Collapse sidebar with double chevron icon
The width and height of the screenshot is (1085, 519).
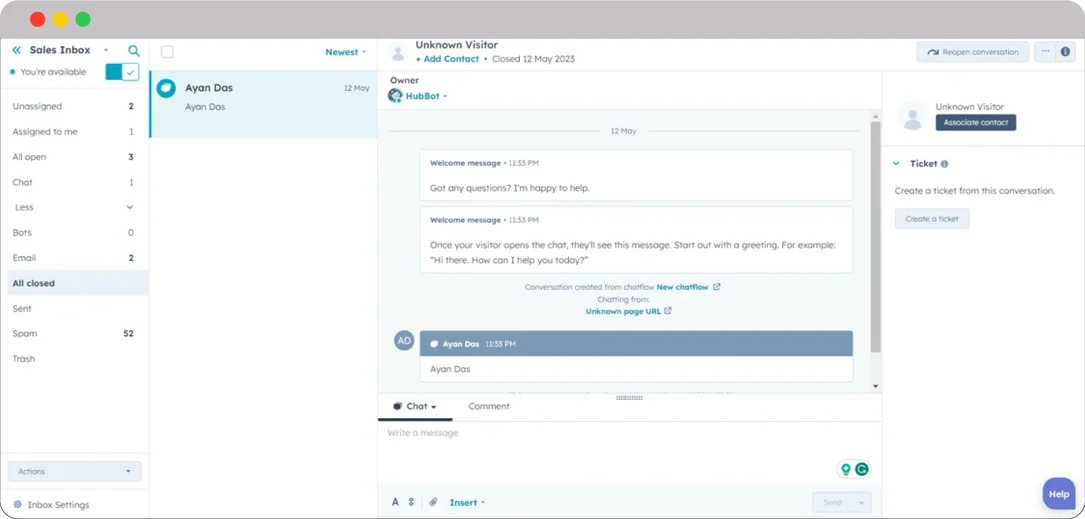pyautogui.click(x=17, y=51)
